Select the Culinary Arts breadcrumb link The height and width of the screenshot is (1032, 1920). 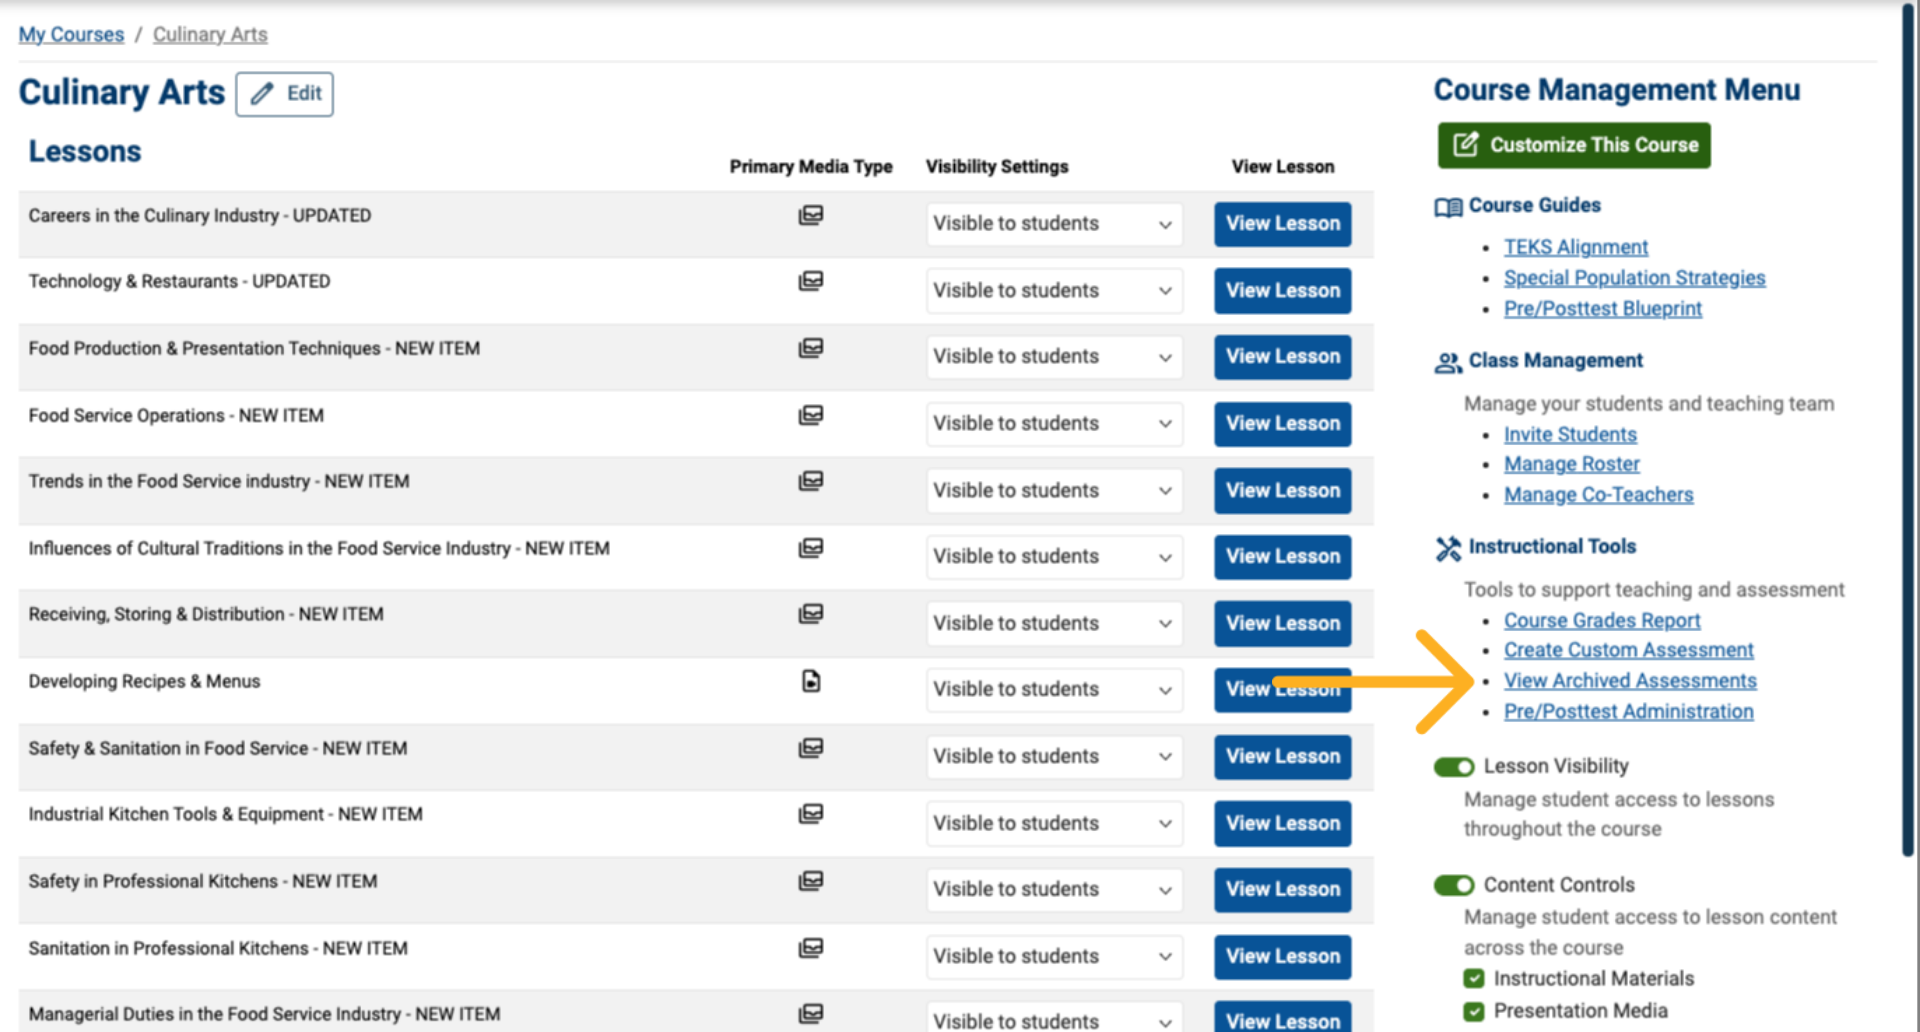pos(209,34)
